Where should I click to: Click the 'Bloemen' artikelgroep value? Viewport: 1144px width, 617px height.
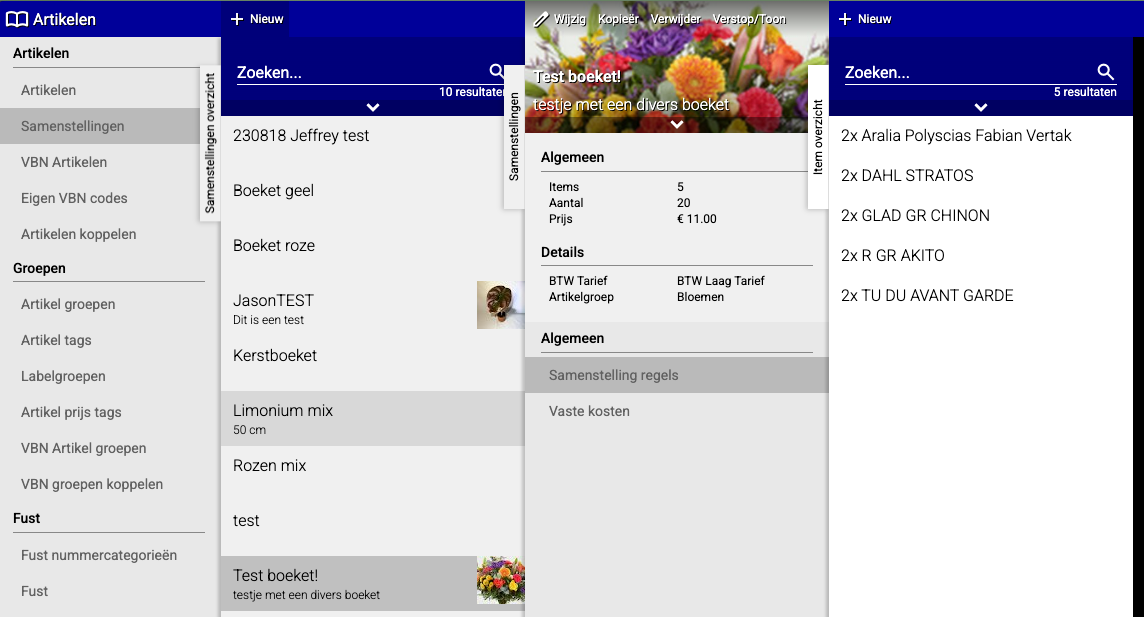click(x=700, y=297)
